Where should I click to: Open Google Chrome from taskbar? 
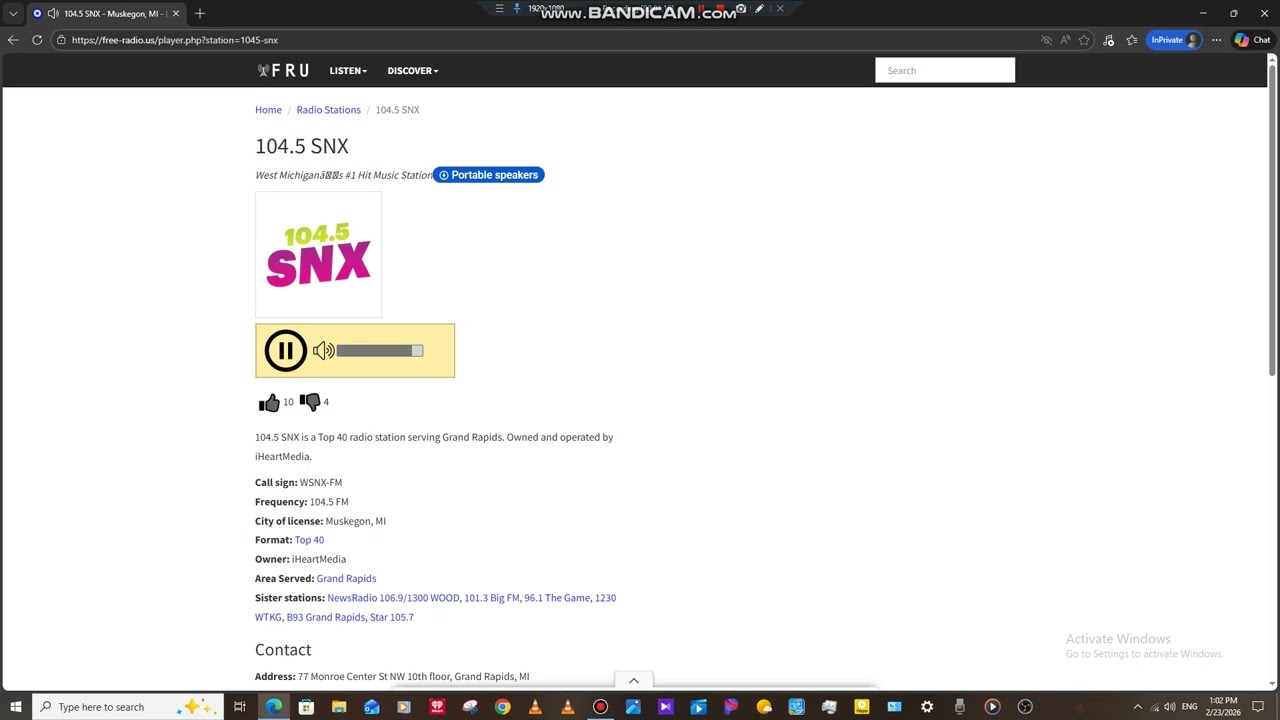pyautogui.click(x=502, y=707)
